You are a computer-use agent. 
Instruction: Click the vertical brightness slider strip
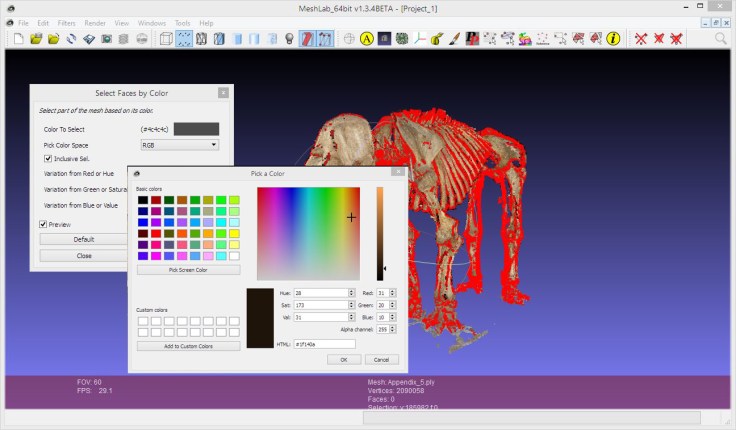point(380,233)
